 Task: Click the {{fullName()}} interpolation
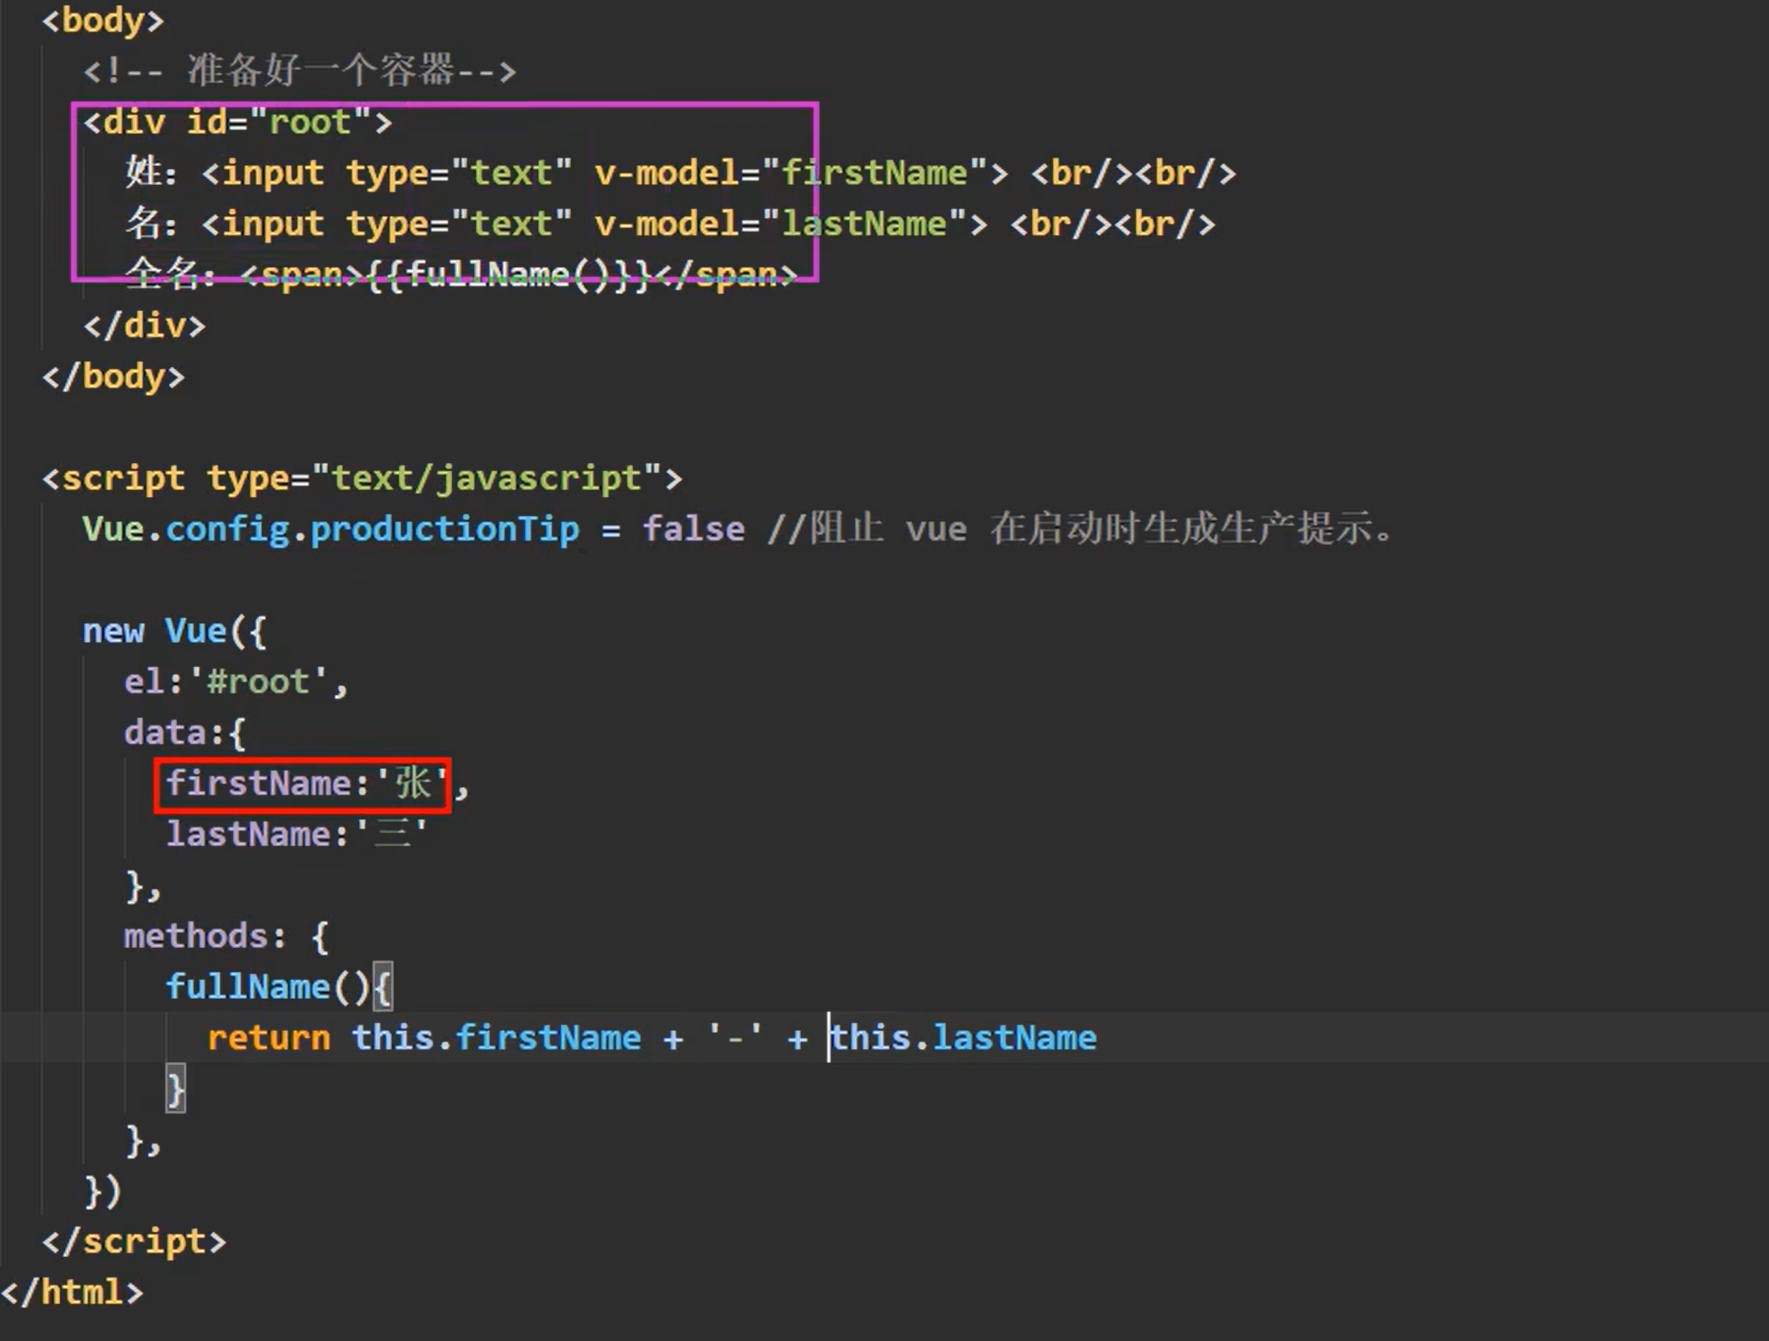[x=509, y=274]
